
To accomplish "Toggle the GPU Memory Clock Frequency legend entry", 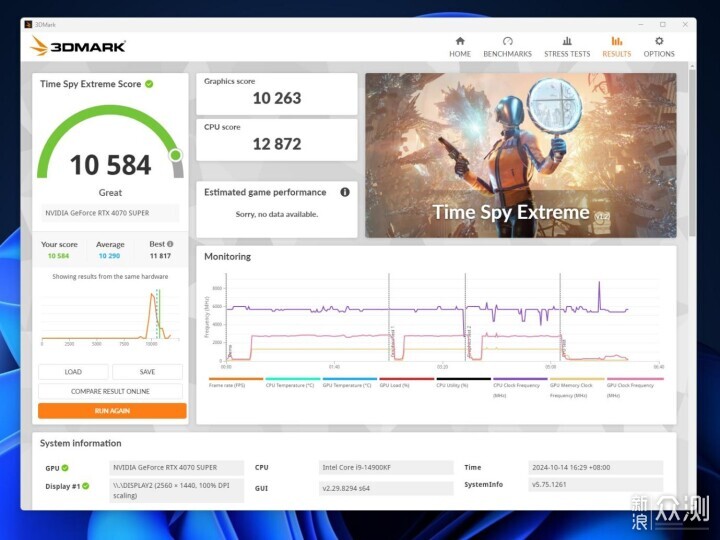I will coord(577,388).
